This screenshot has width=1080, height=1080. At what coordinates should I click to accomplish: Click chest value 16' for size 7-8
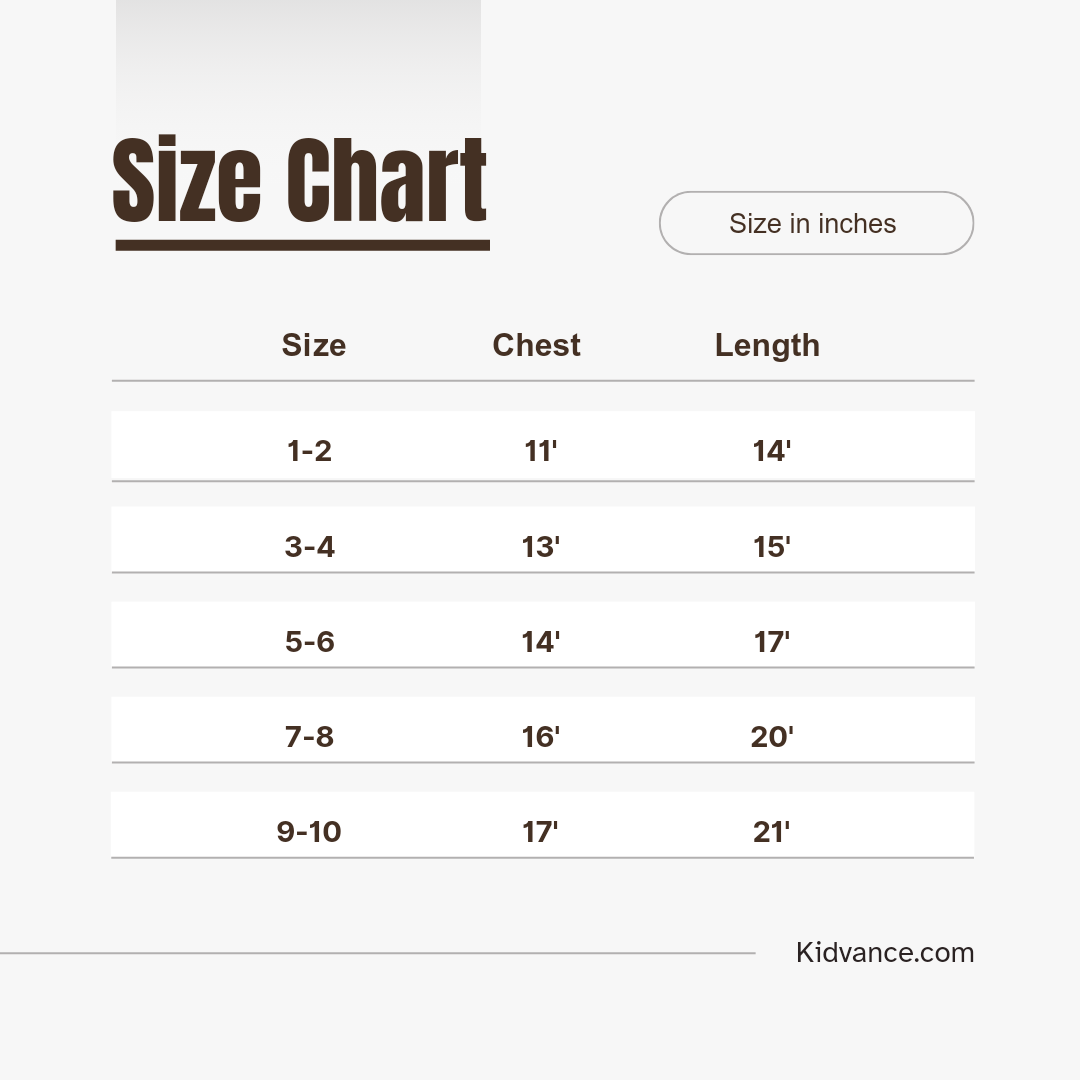coord(540,737)
